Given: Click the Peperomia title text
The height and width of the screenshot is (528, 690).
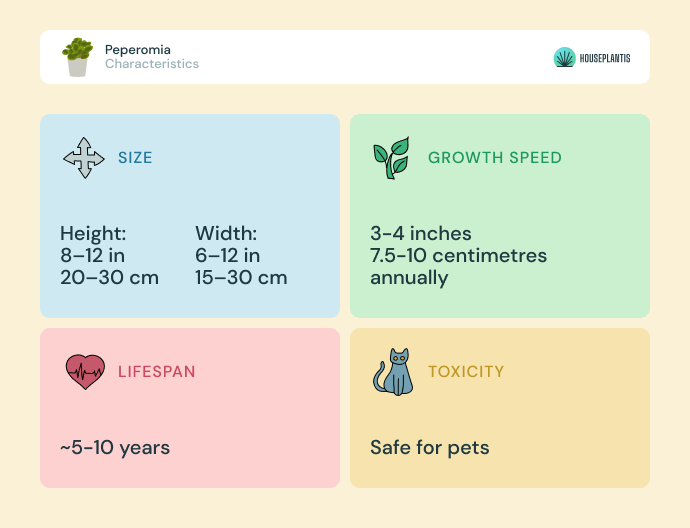Looking at the screenshot, I should 138,49.
